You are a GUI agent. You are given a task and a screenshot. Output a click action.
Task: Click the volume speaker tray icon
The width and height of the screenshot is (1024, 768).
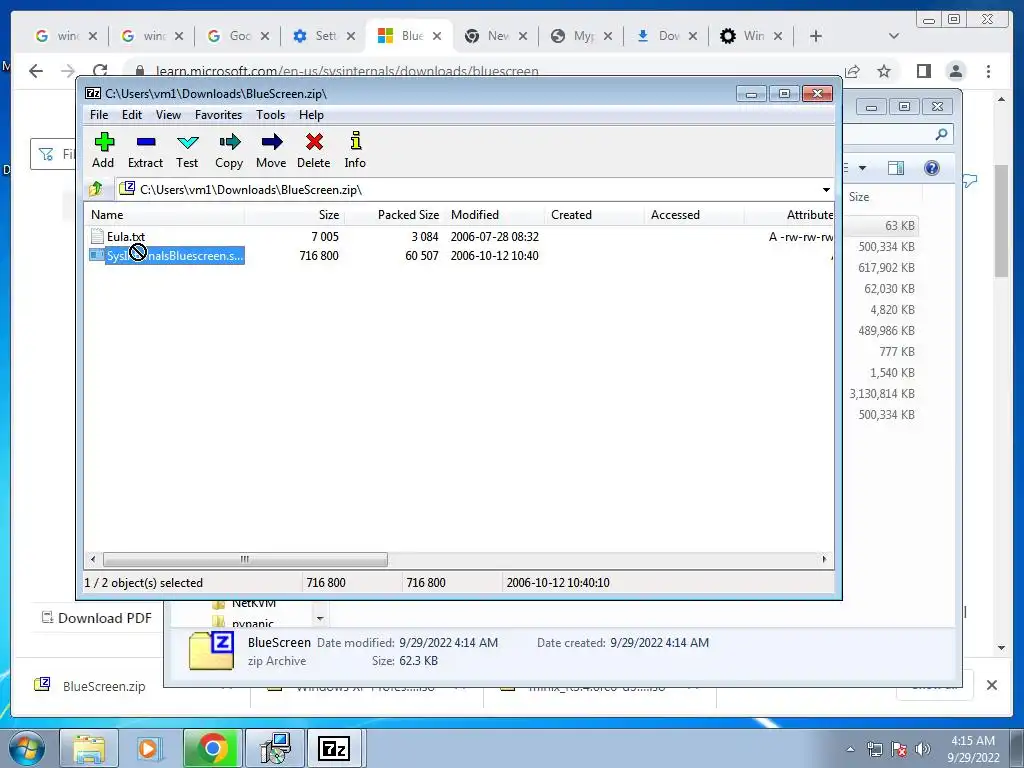click(x=923, y=749)
